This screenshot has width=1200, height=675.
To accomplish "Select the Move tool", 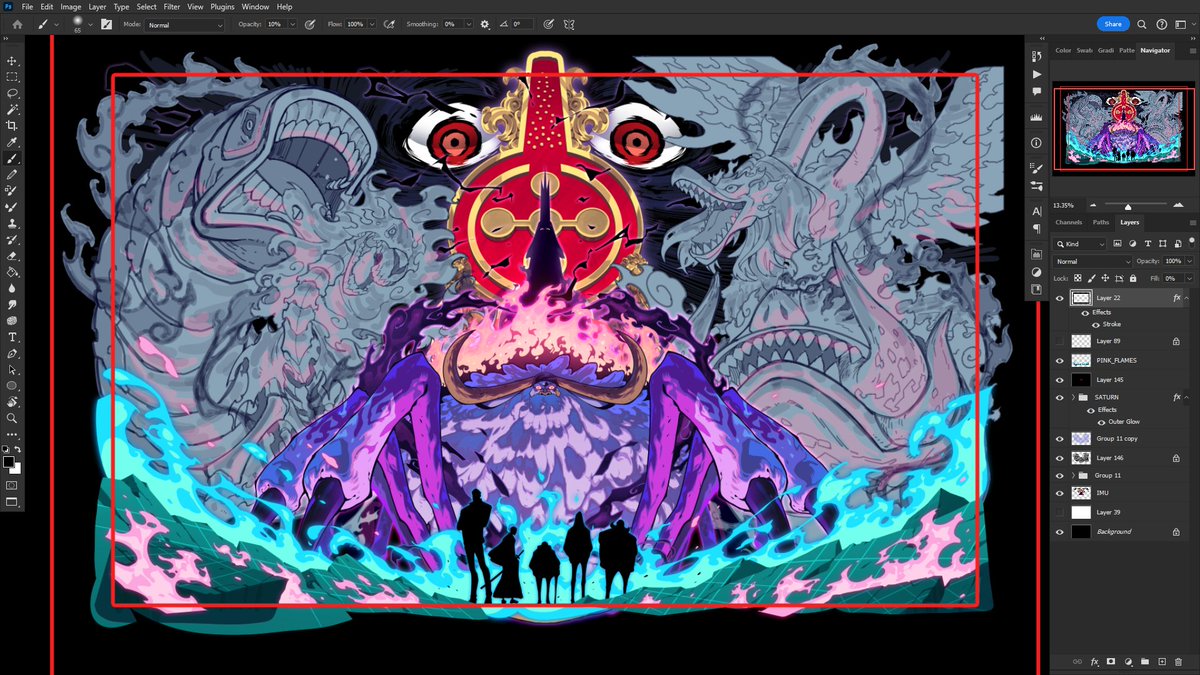I will pyautogui.click(x=12, y=61).
